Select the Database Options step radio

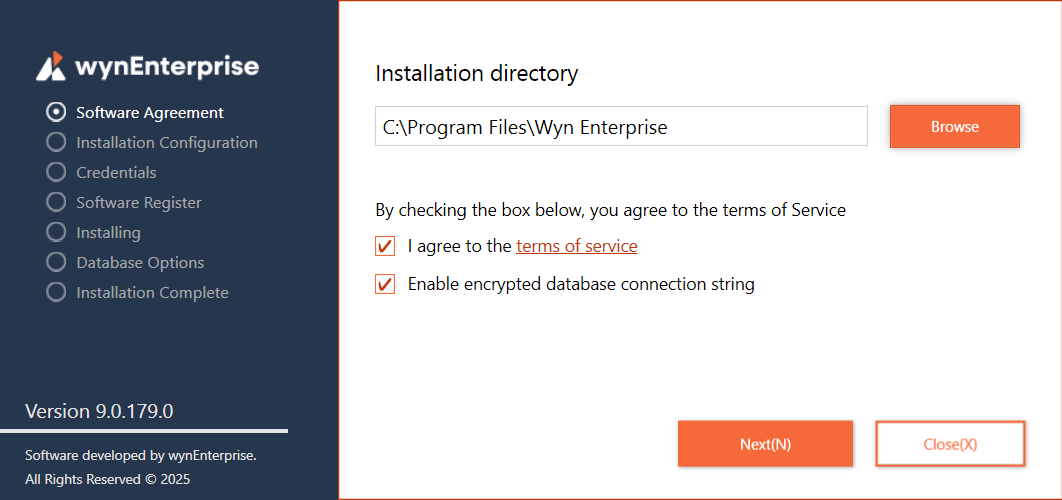tap(56, 262)
